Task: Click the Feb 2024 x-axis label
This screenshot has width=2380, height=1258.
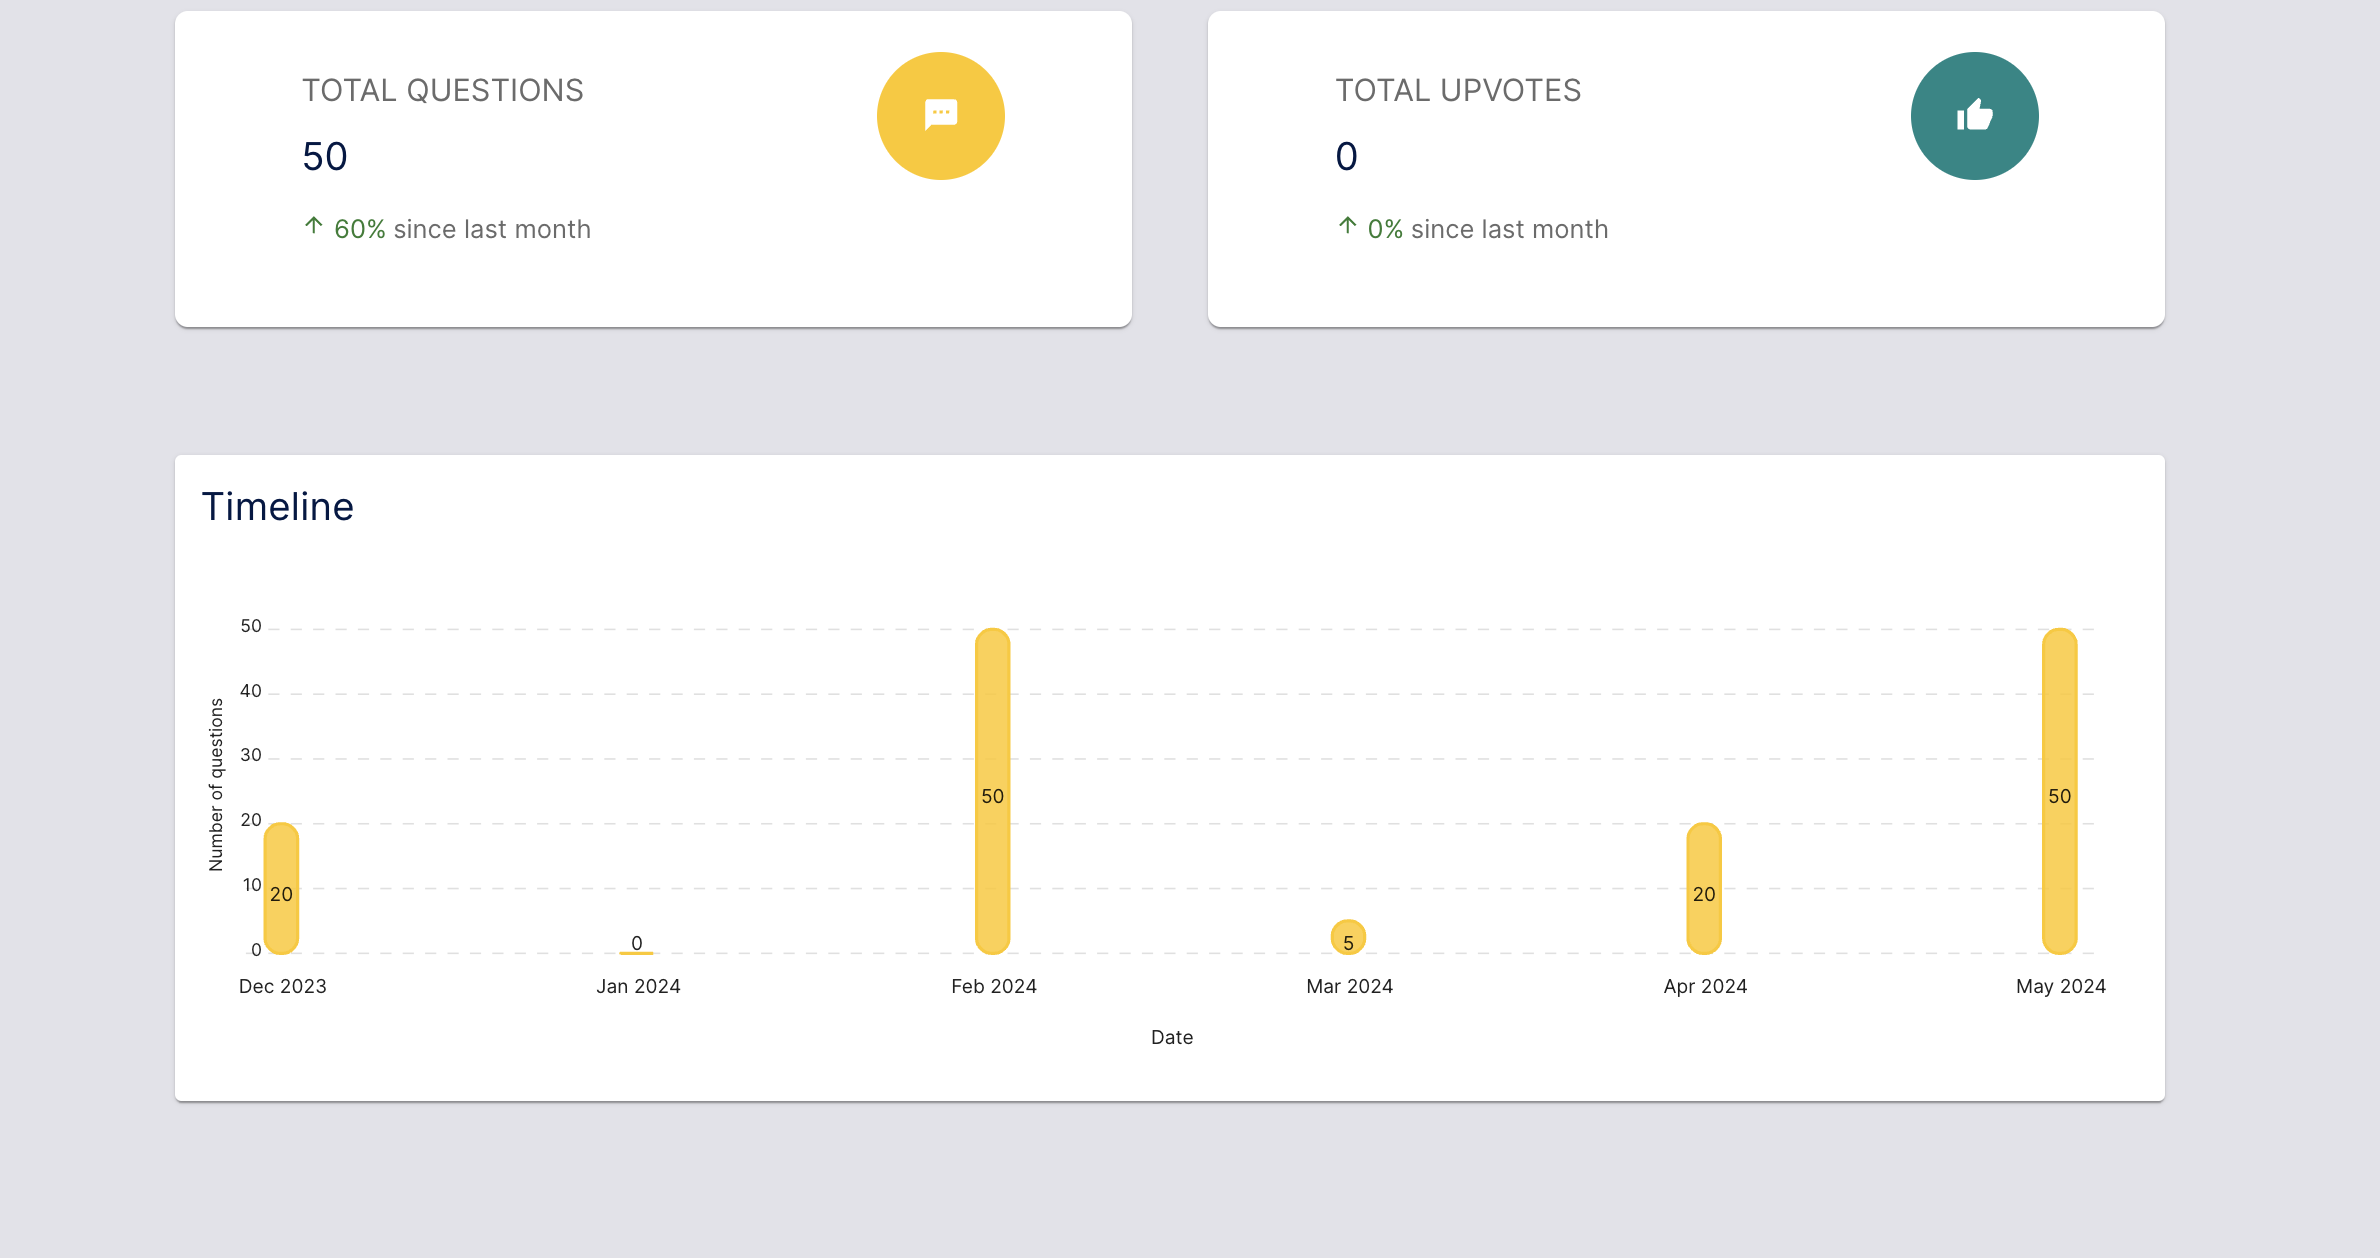Action: 993,987
